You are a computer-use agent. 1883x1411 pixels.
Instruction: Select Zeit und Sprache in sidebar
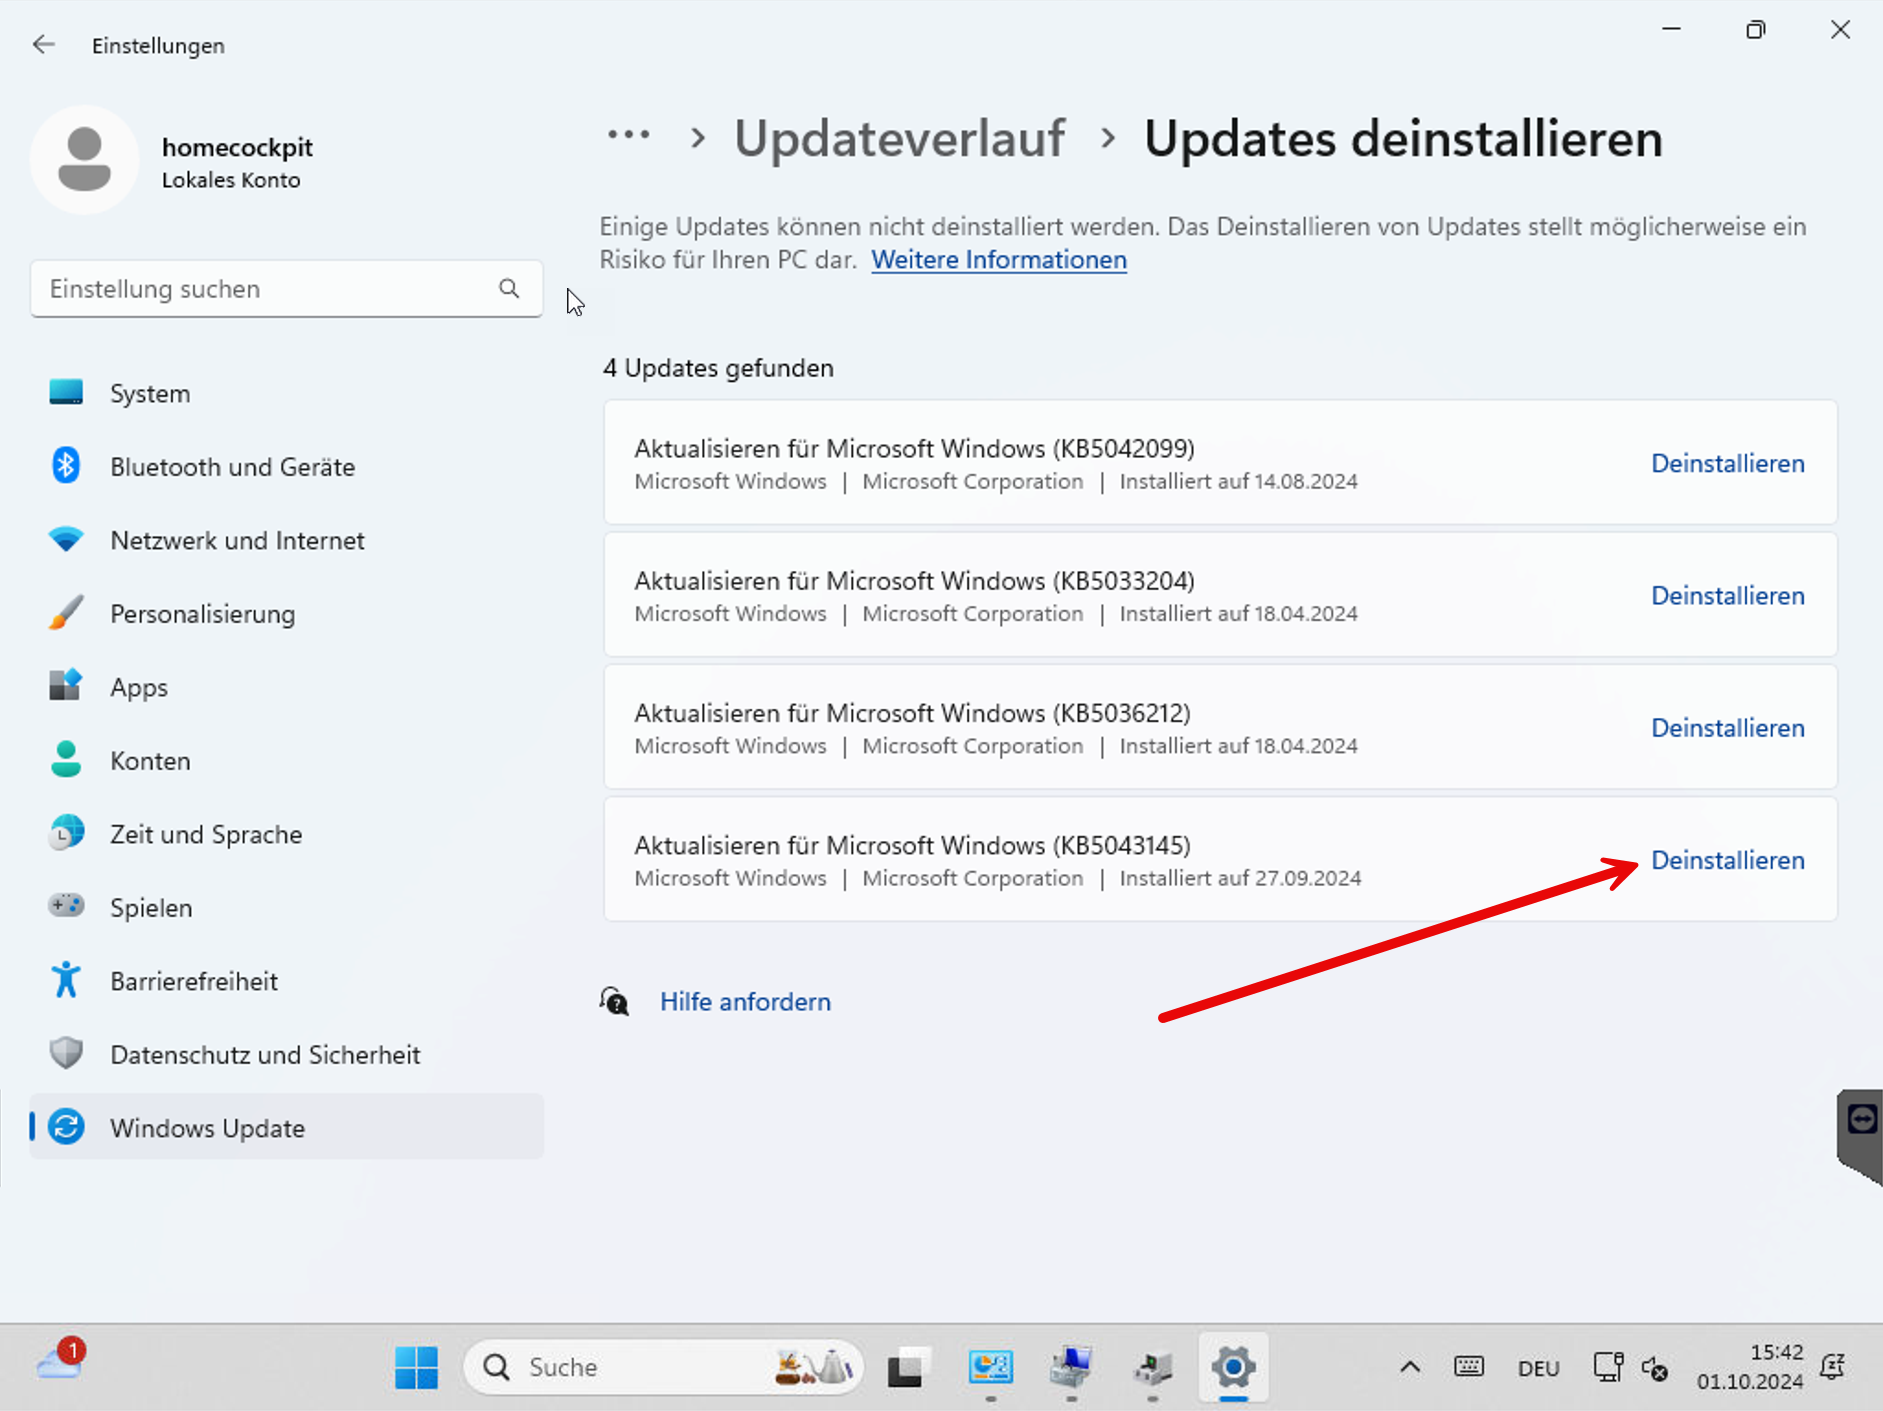point(206,835)
